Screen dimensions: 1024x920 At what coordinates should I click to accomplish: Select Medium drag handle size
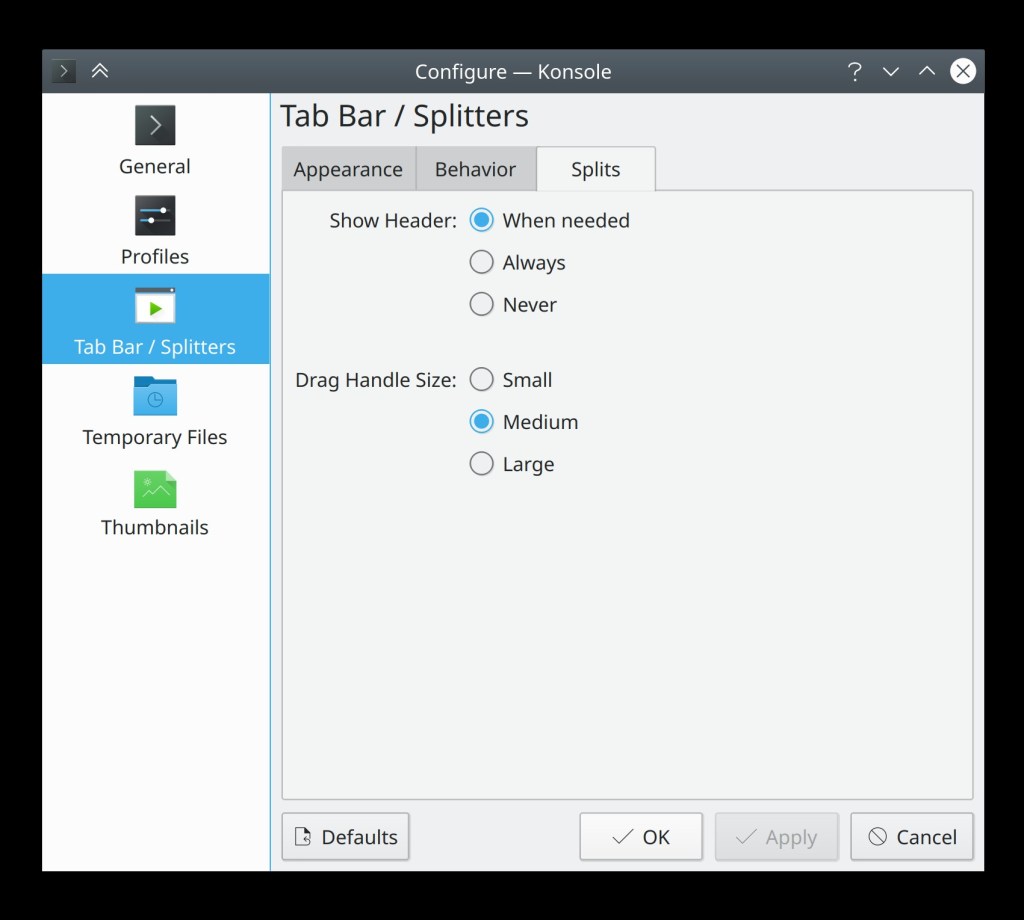[x=482, y=422]
